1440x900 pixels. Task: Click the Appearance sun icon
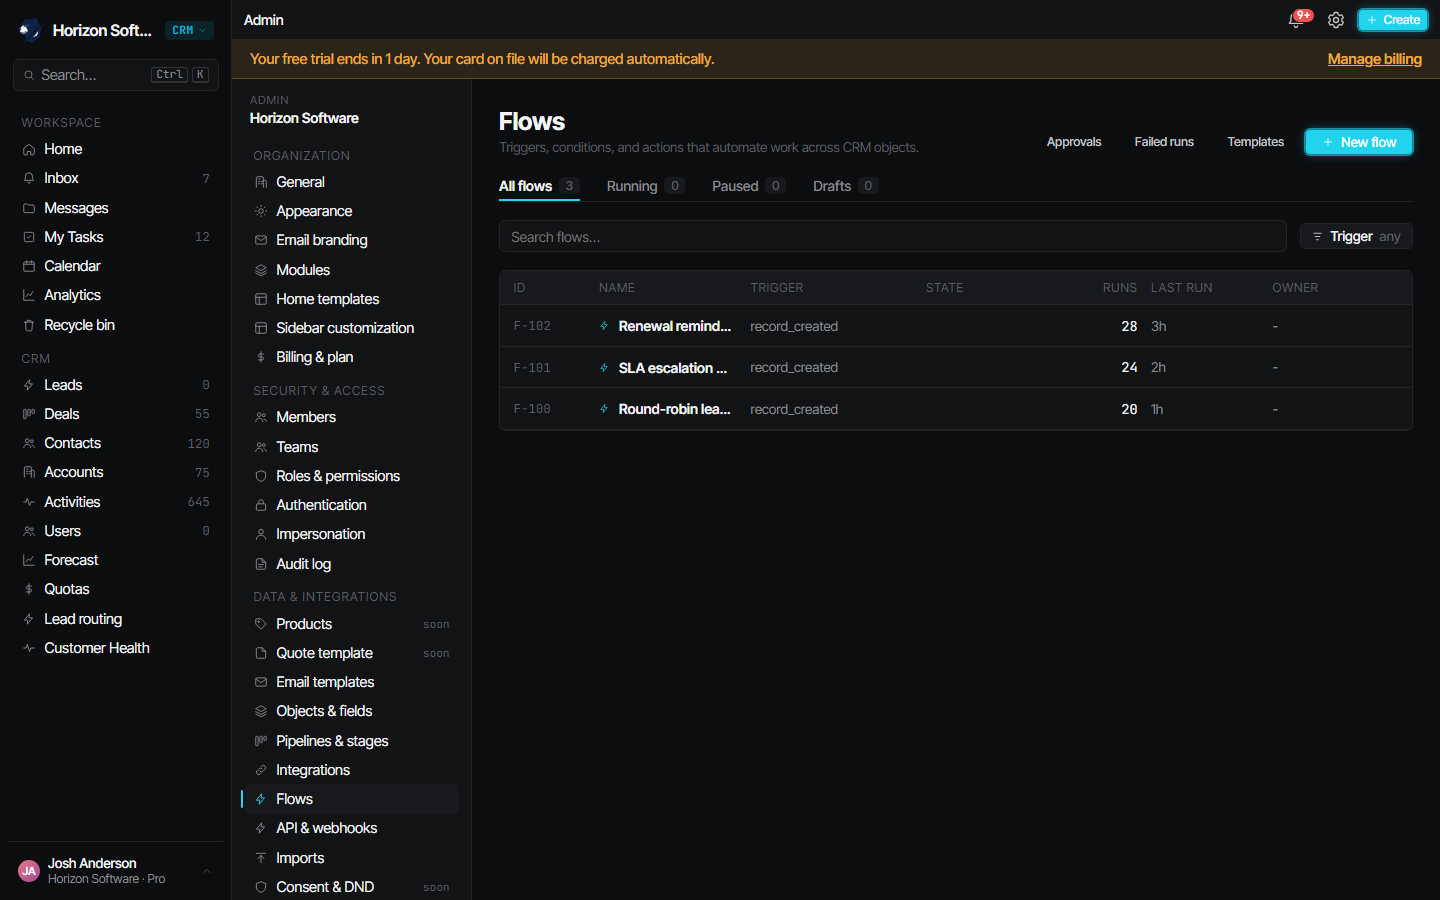tap(261, 211)
